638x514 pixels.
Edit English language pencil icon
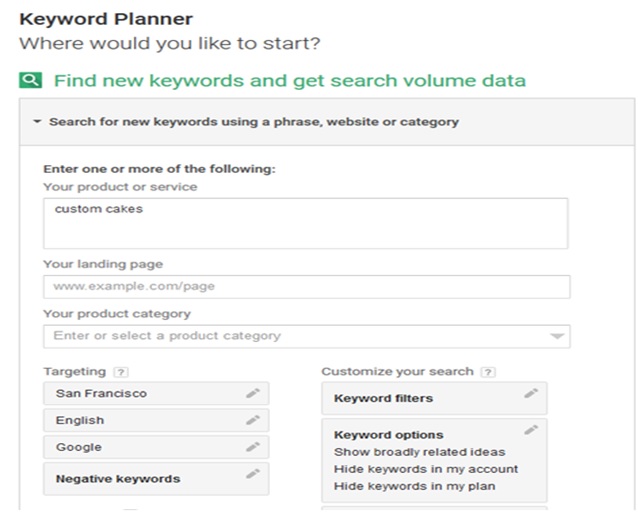[x=253, y=420]
